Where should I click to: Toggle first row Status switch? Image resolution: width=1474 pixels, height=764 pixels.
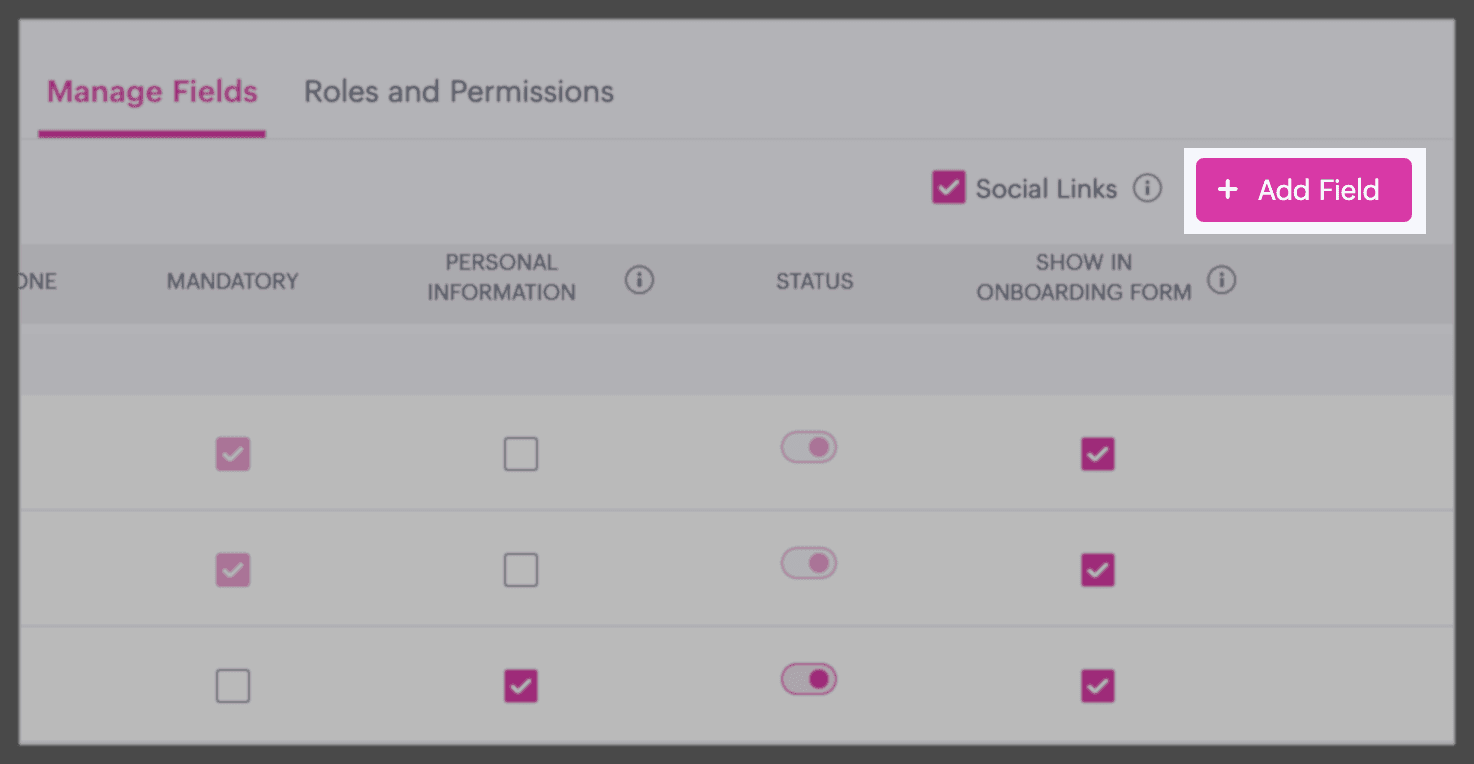click(x=809, y=447)
